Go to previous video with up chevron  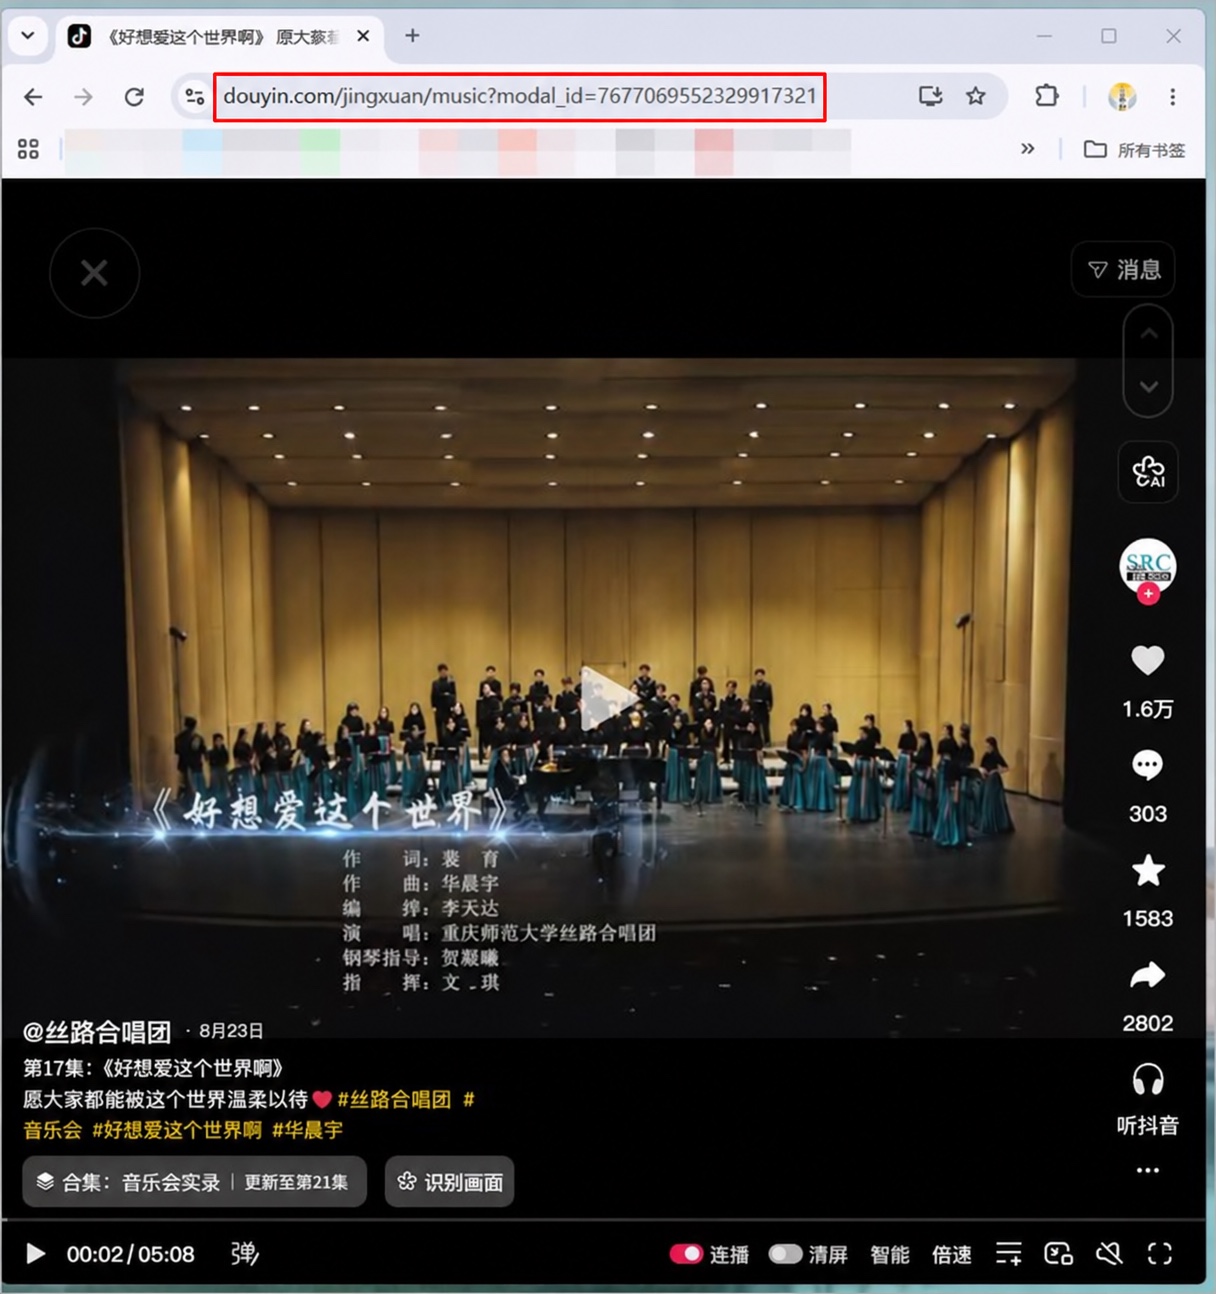(x=1148, y=334)
